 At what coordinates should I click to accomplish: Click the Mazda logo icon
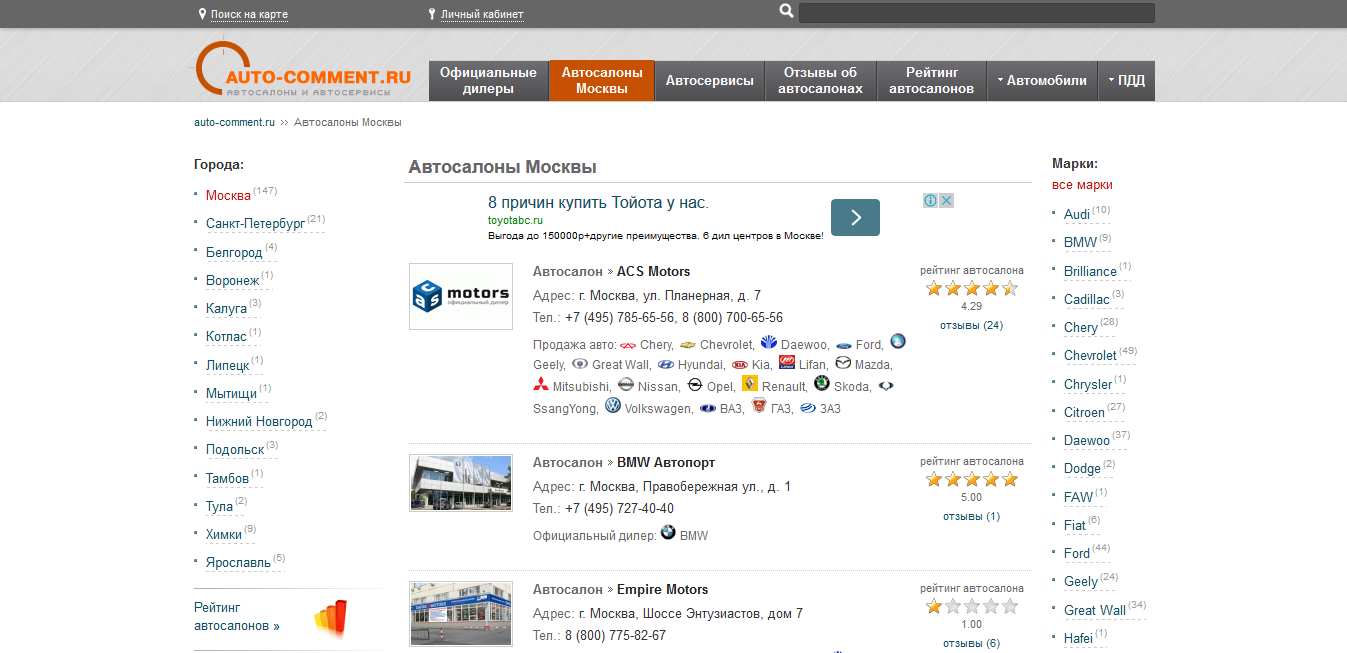pos(843,363)
